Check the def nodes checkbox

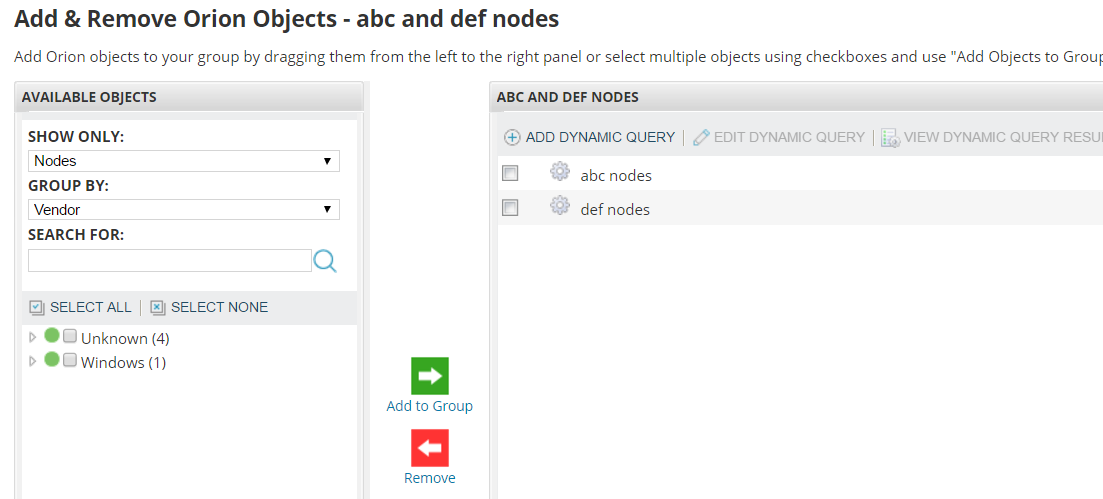pyautogui.click(x=510, y=208)
